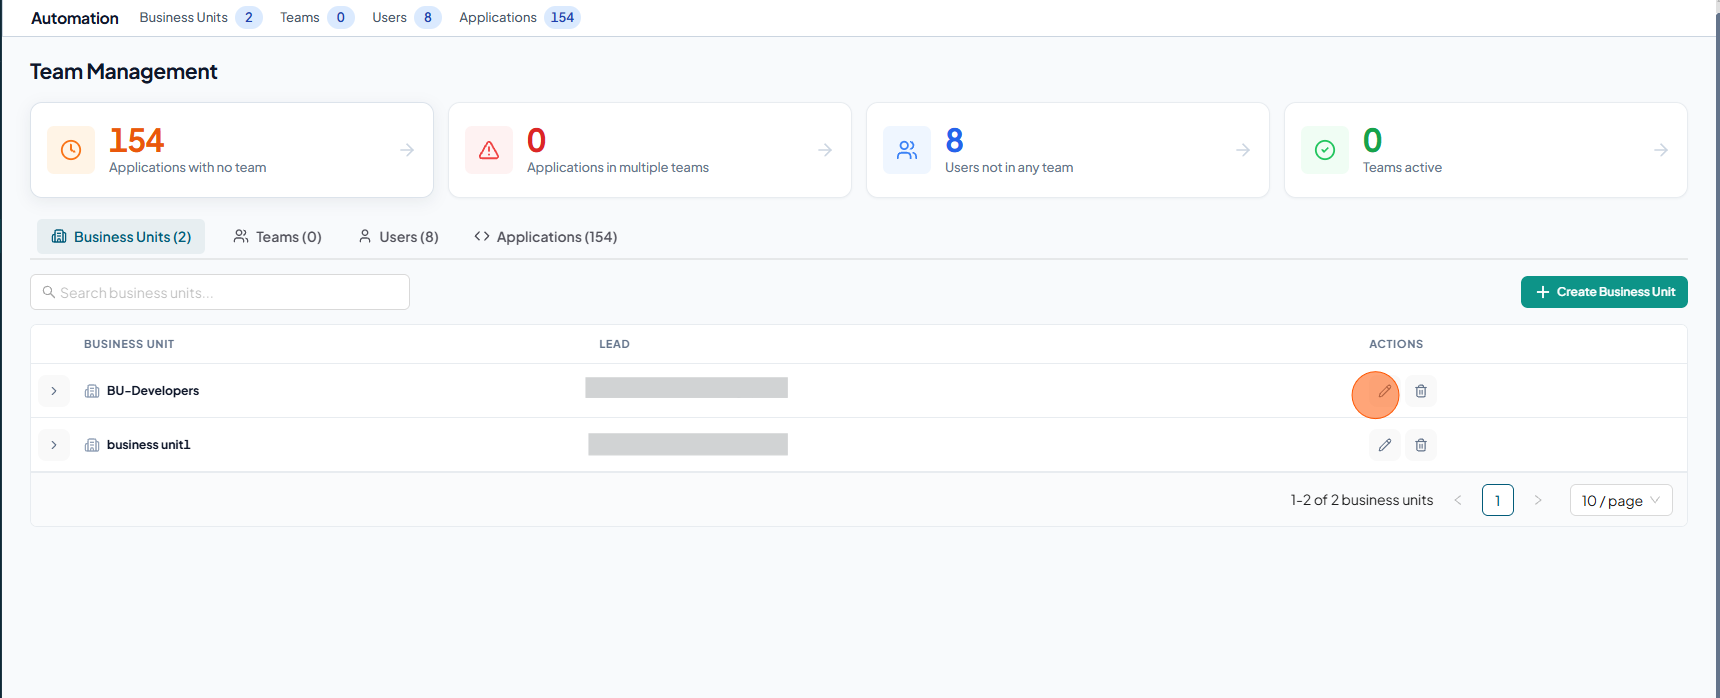Expand the business unit1 row
Image resolution: width=1720 pixels, height=698 pixels.
54,445
